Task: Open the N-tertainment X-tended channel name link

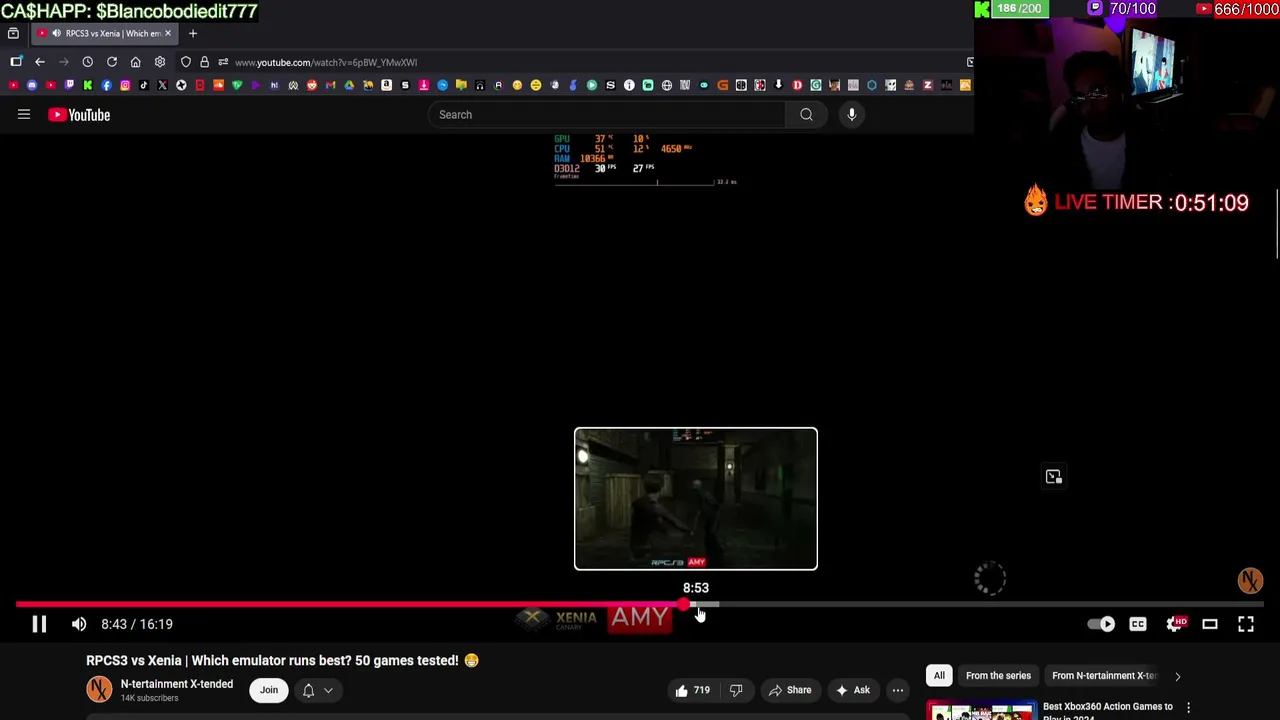Action: point(177,684)
